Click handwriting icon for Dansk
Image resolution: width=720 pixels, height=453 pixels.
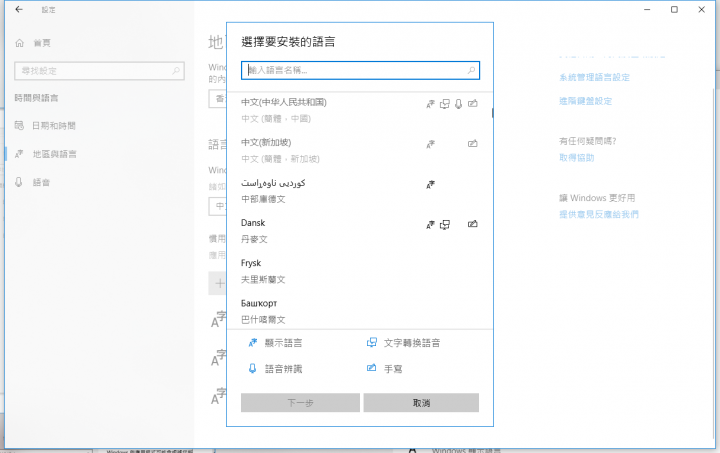[472, 224]
